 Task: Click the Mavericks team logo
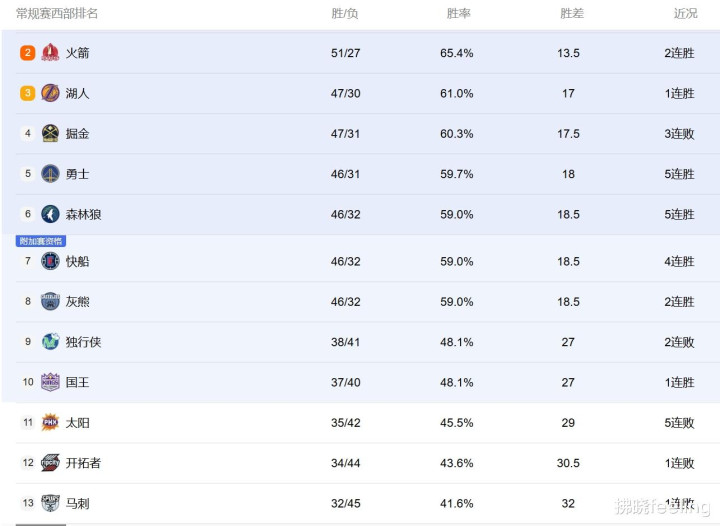pos(50,341)
